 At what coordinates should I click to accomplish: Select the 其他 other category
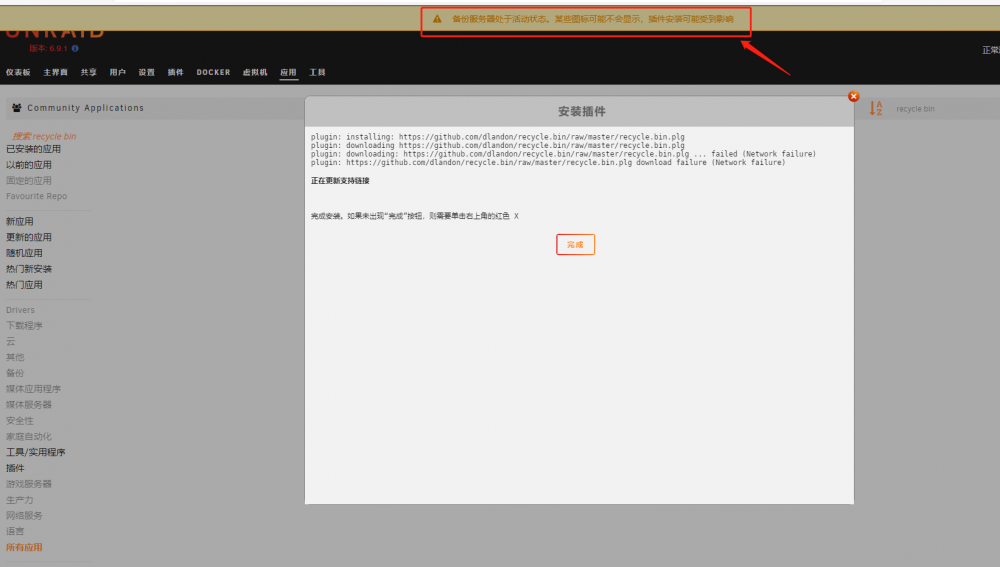coord(15,357)
